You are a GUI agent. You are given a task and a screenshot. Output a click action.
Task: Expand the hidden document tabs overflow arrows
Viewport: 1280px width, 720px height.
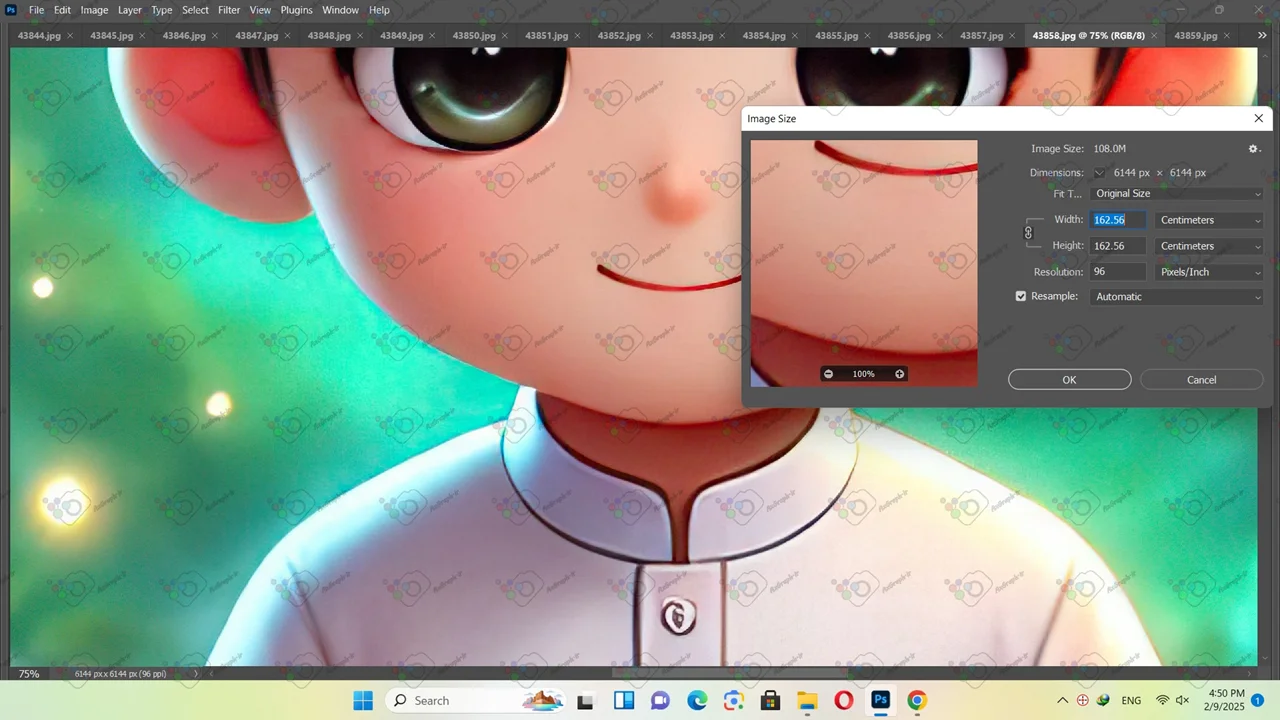[x=1262, y=36]
